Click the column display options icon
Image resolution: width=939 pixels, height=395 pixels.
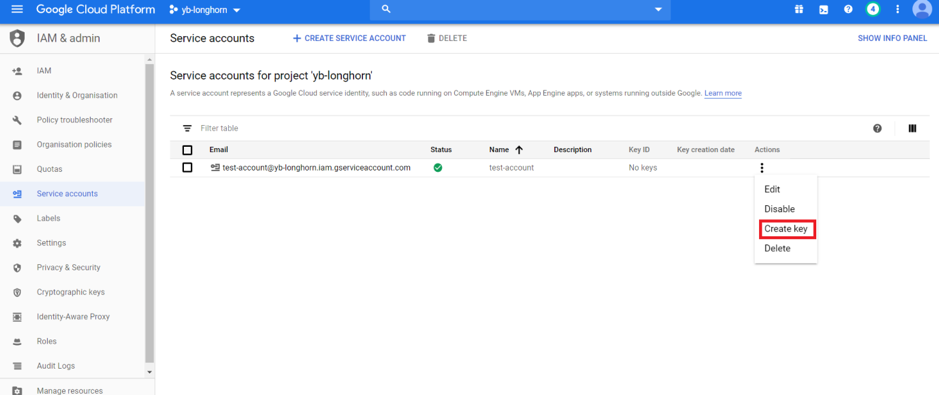click(913, 128)
